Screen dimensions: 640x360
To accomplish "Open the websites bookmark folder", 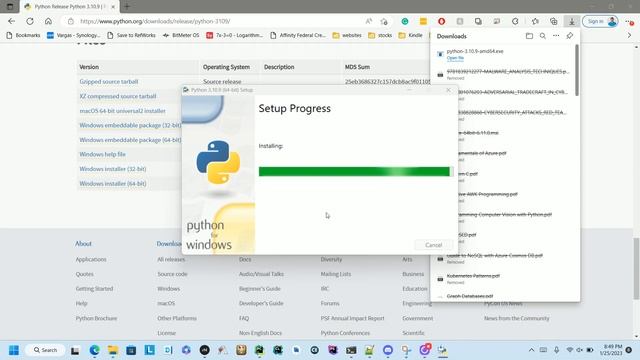I will 347,36.
